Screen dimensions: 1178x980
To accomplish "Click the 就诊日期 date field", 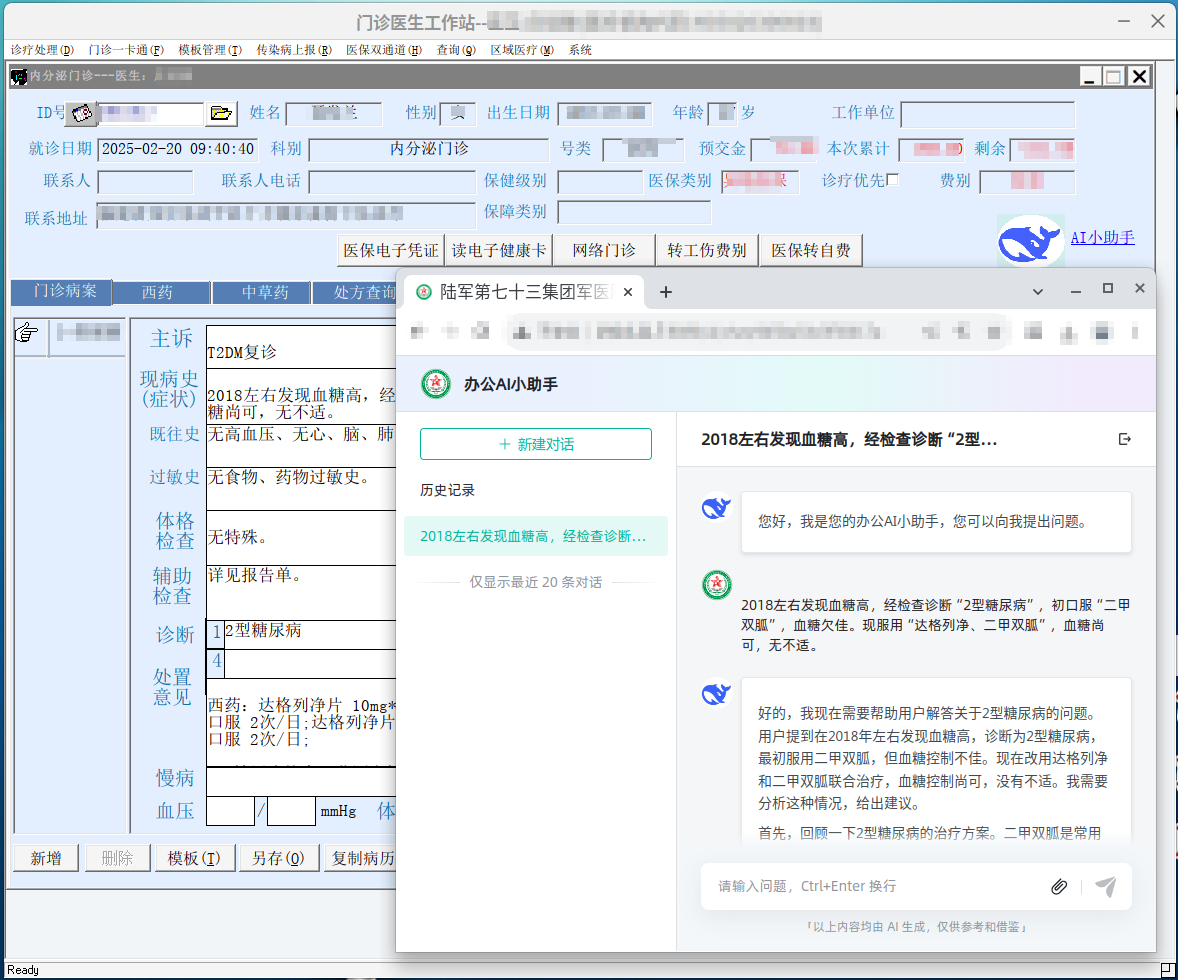I will pyautogui.click(x=178, y=149).
